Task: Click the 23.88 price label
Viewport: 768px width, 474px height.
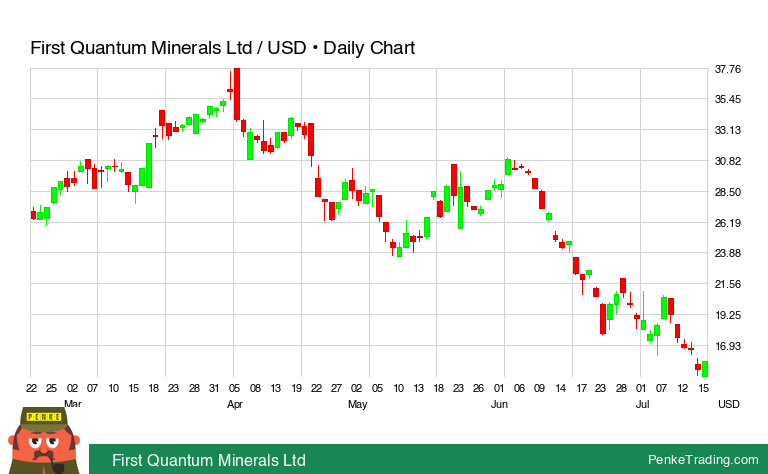Action: [x=727, y=253]
